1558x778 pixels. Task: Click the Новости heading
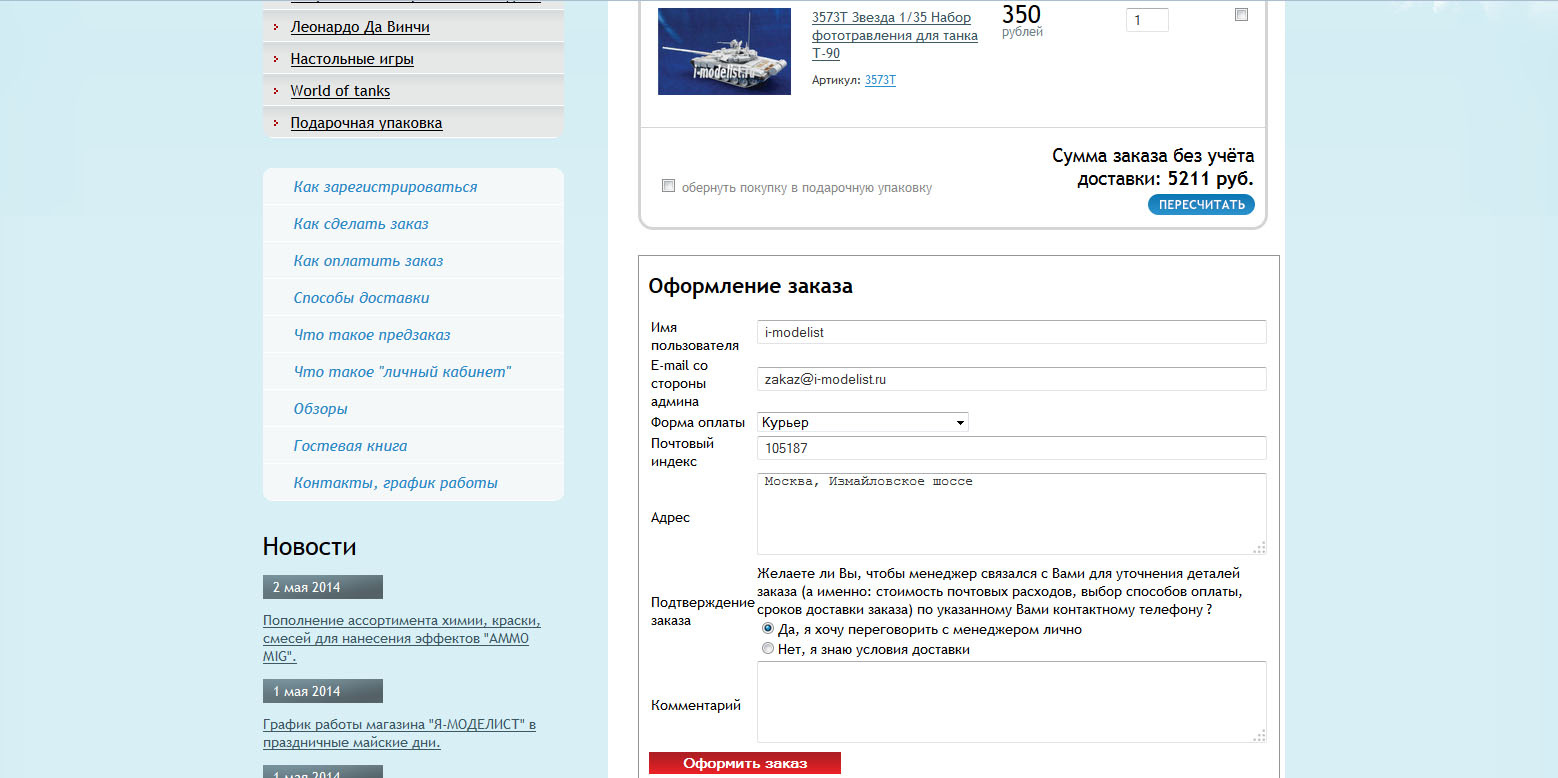[x=309, y=546]
